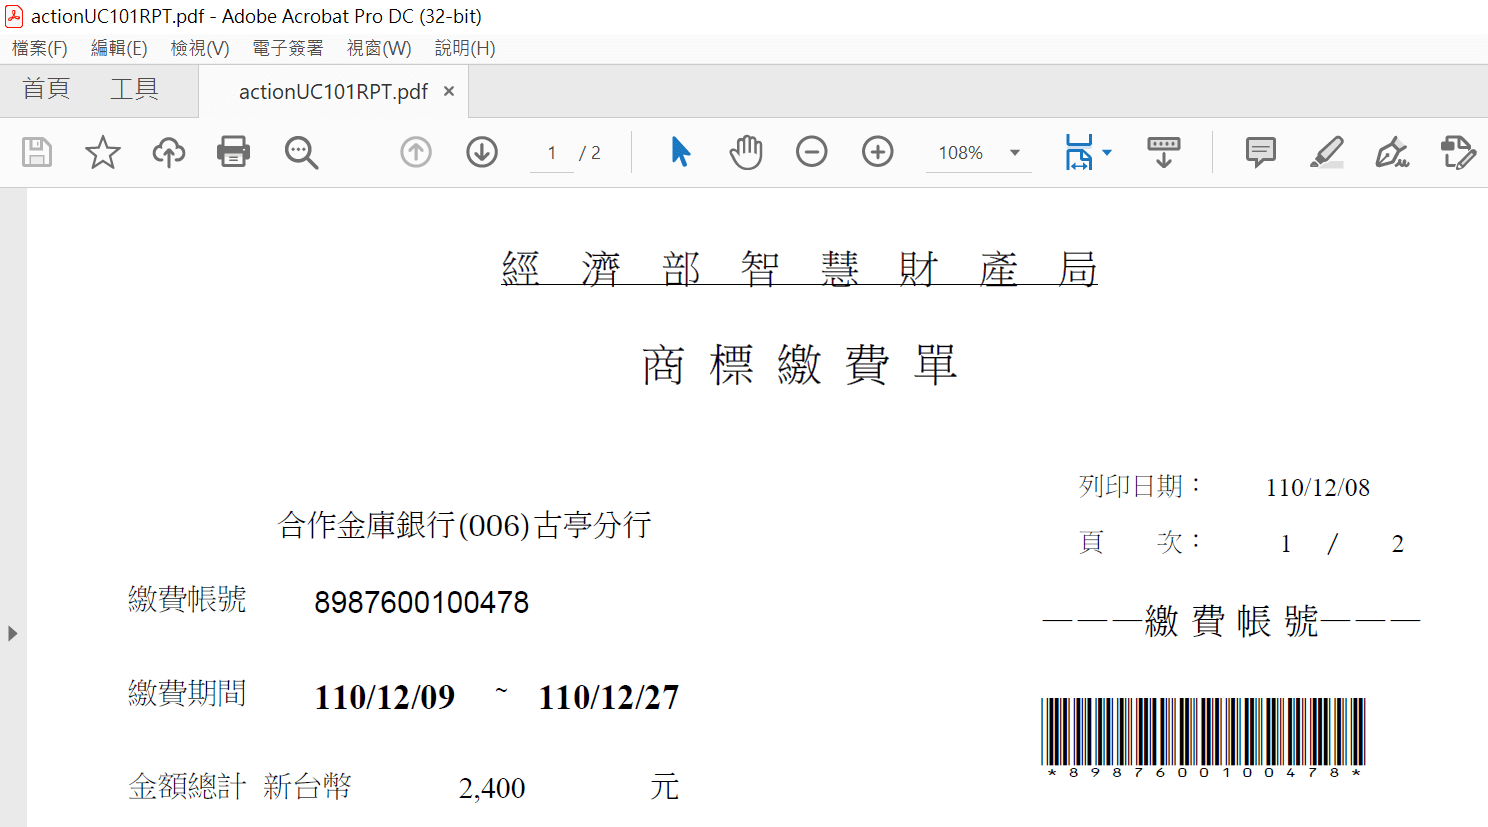Add a comment note

pos(1261,152)
